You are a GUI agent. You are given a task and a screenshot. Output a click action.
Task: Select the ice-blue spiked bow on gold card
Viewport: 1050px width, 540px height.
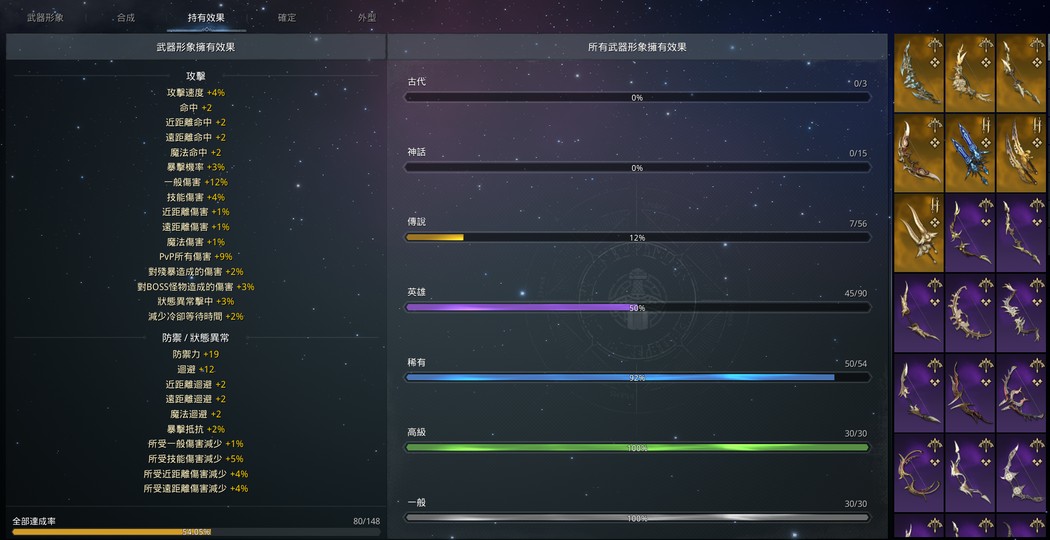coord(919,73)
